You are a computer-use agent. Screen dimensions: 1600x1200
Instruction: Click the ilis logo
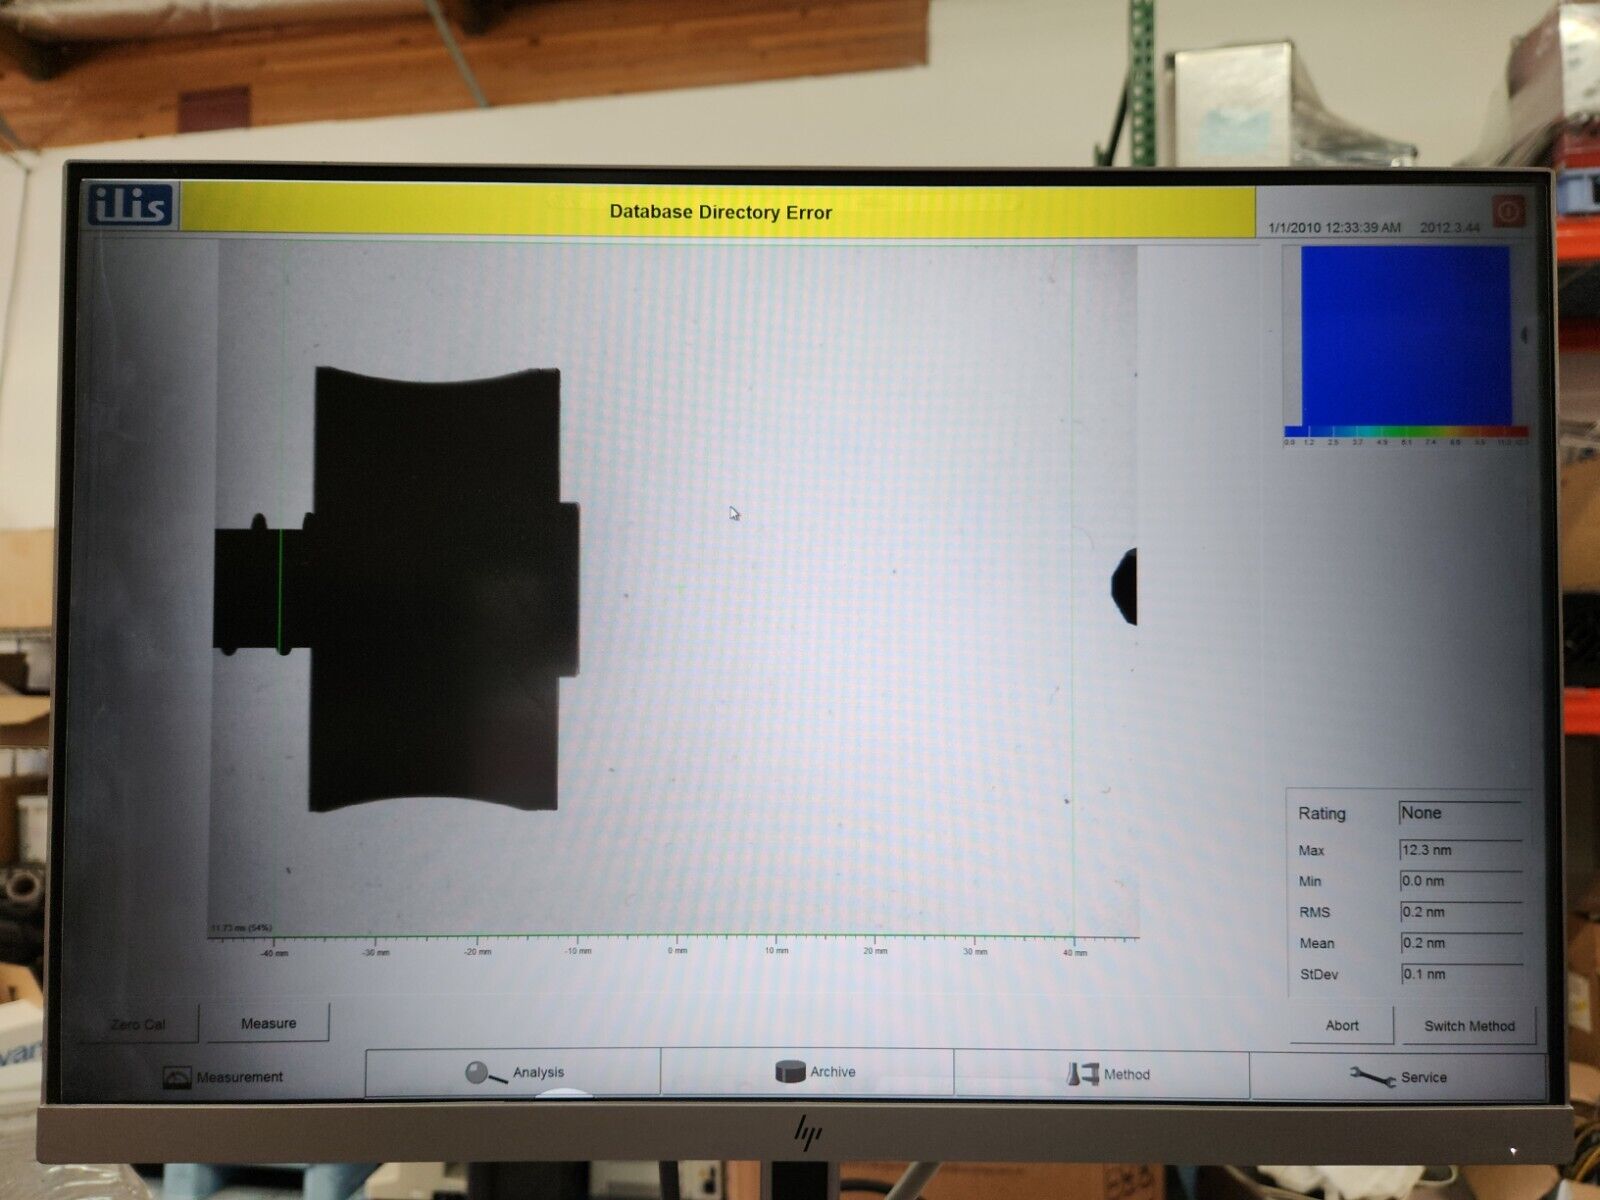(131, 206)
